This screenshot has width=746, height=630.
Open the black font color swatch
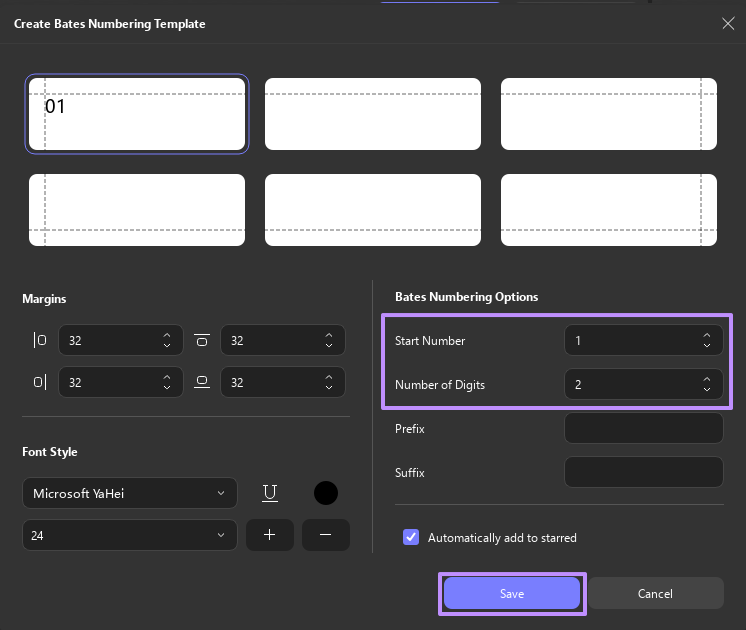pos(326,493)
